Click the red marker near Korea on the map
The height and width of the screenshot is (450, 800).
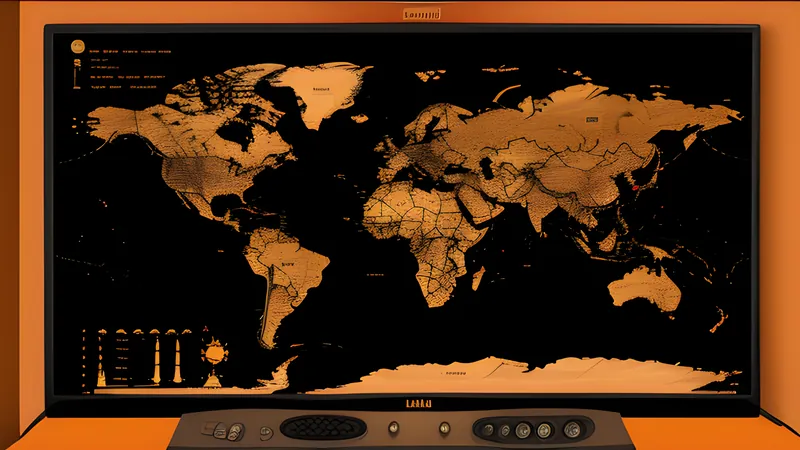coord(635,188)
